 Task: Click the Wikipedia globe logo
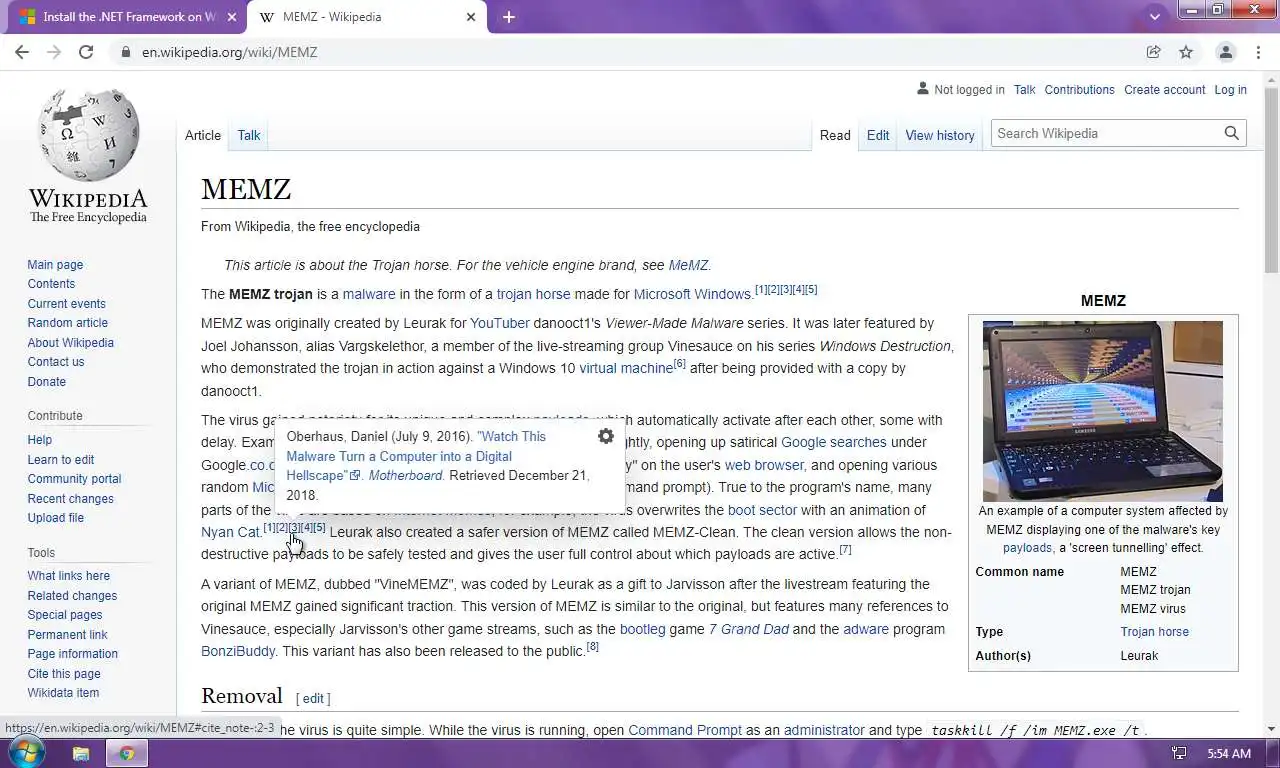click(88, 135)
